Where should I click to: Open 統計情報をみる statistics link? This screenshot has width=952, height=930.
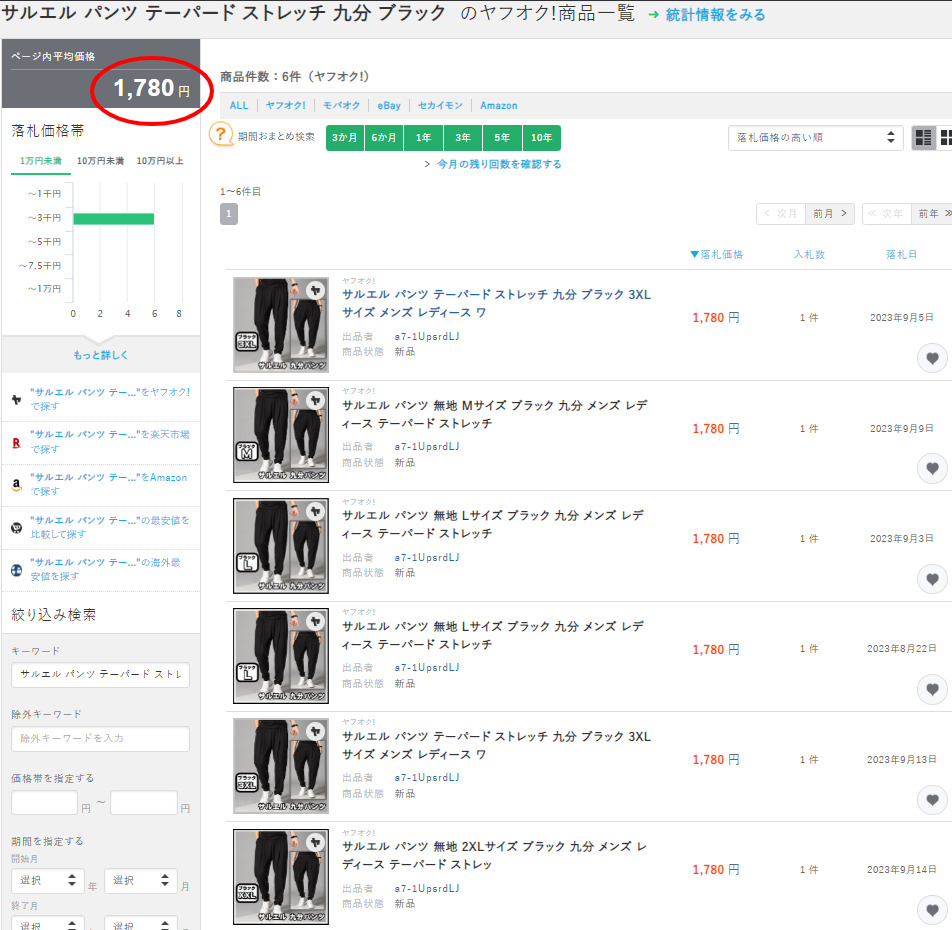715,15
